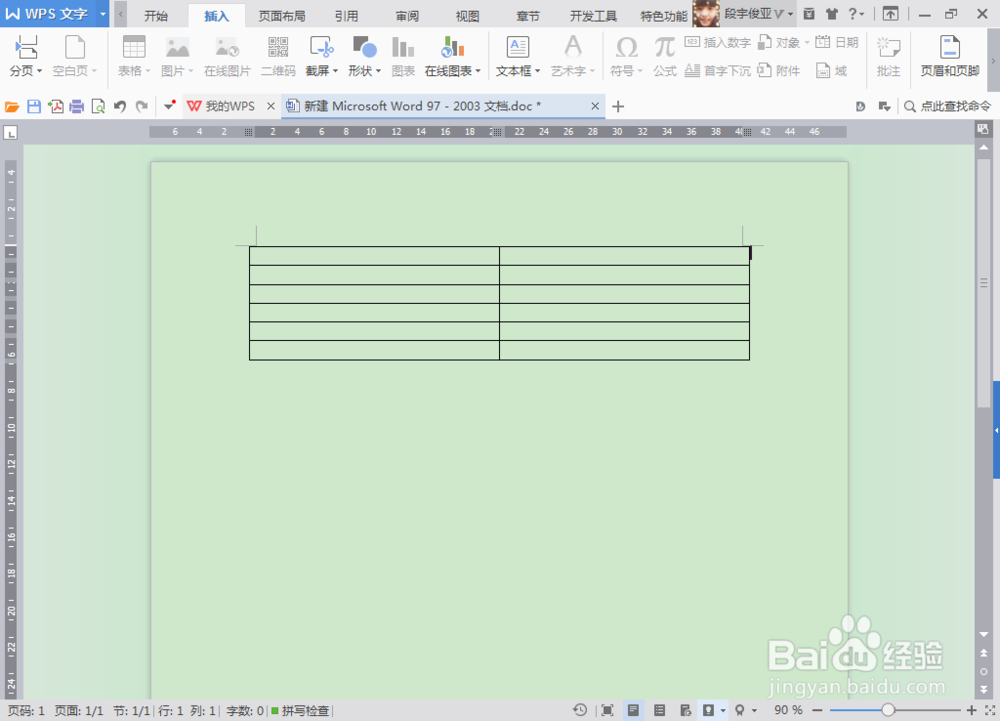Expand the user account 段宇俊亚 dropdown
Viewport: 1000px width, 721px height.
click(x=790, y=13)
